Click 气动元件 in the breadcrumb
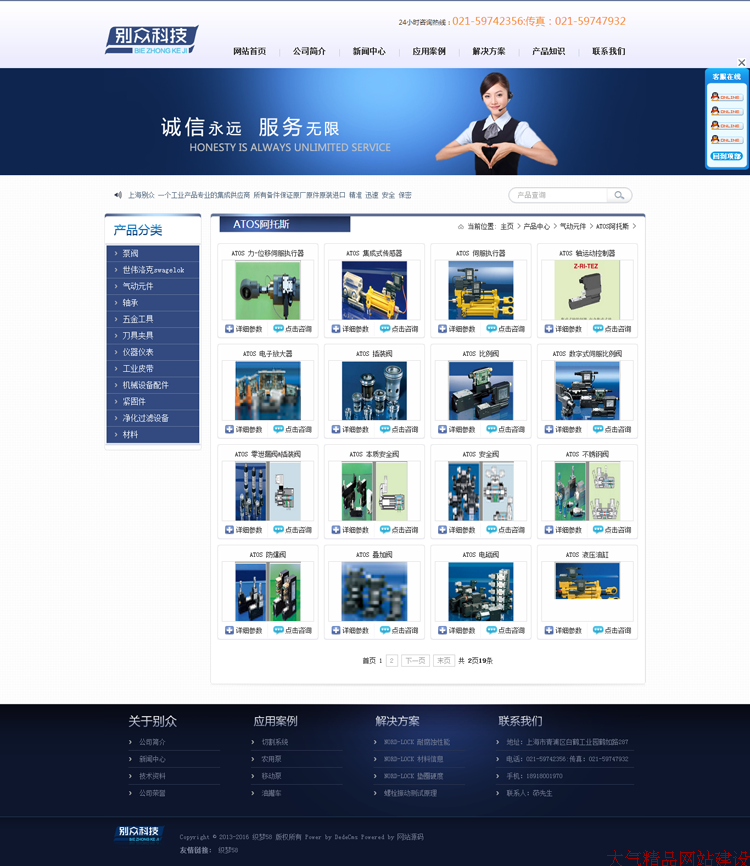 [573, 226]
